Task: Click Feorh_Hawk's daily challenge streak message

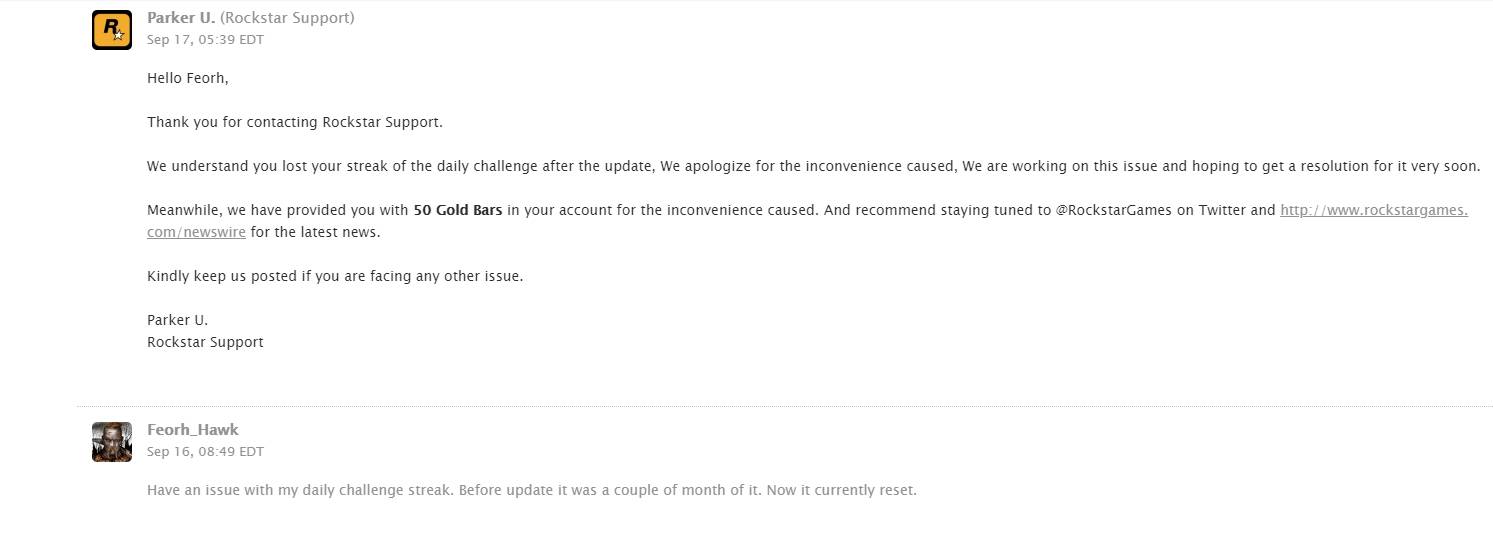Action: (x=531, y=491)
